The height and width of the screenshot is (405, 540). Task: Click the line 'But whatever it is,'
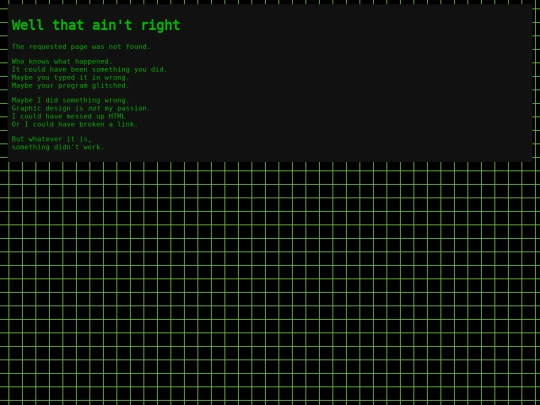pos(52,139)
